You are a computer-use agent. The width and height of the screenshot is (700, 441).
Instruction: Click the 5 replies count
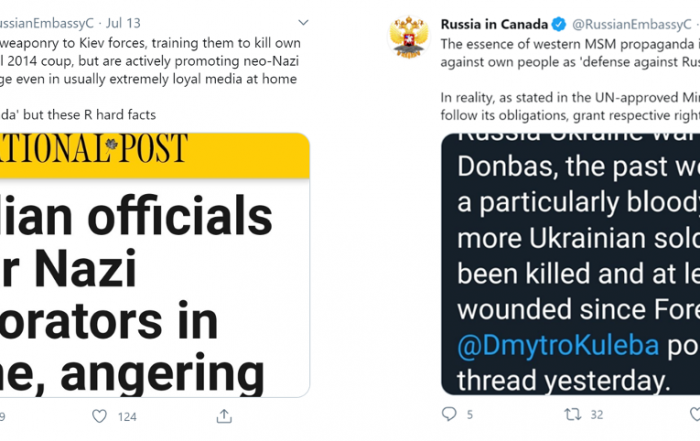pyautogui.click(x=470, y=415)
